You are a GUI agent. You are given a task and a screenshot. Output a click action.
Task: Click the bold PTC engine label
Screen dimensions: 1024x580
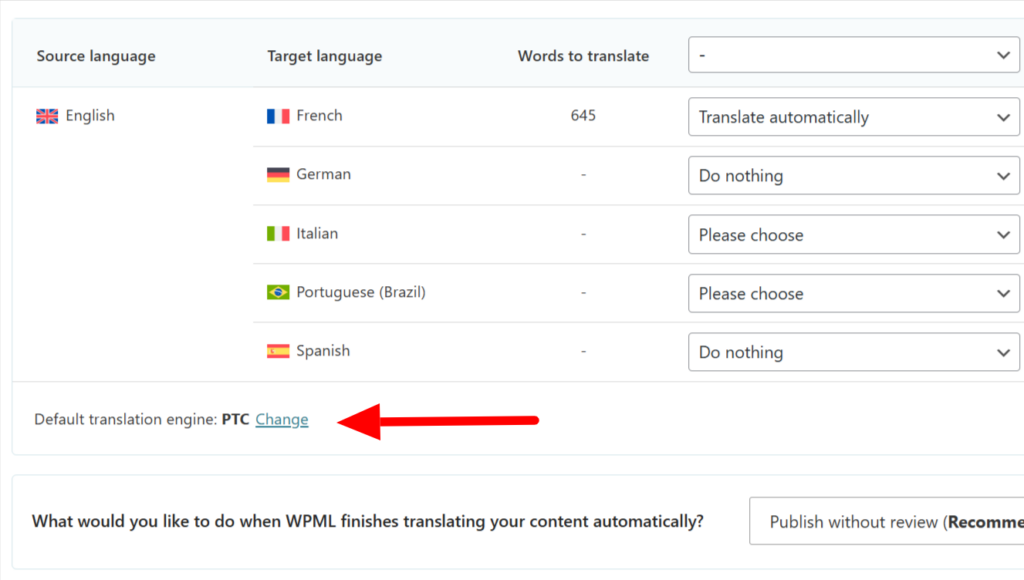click(234, 419)
